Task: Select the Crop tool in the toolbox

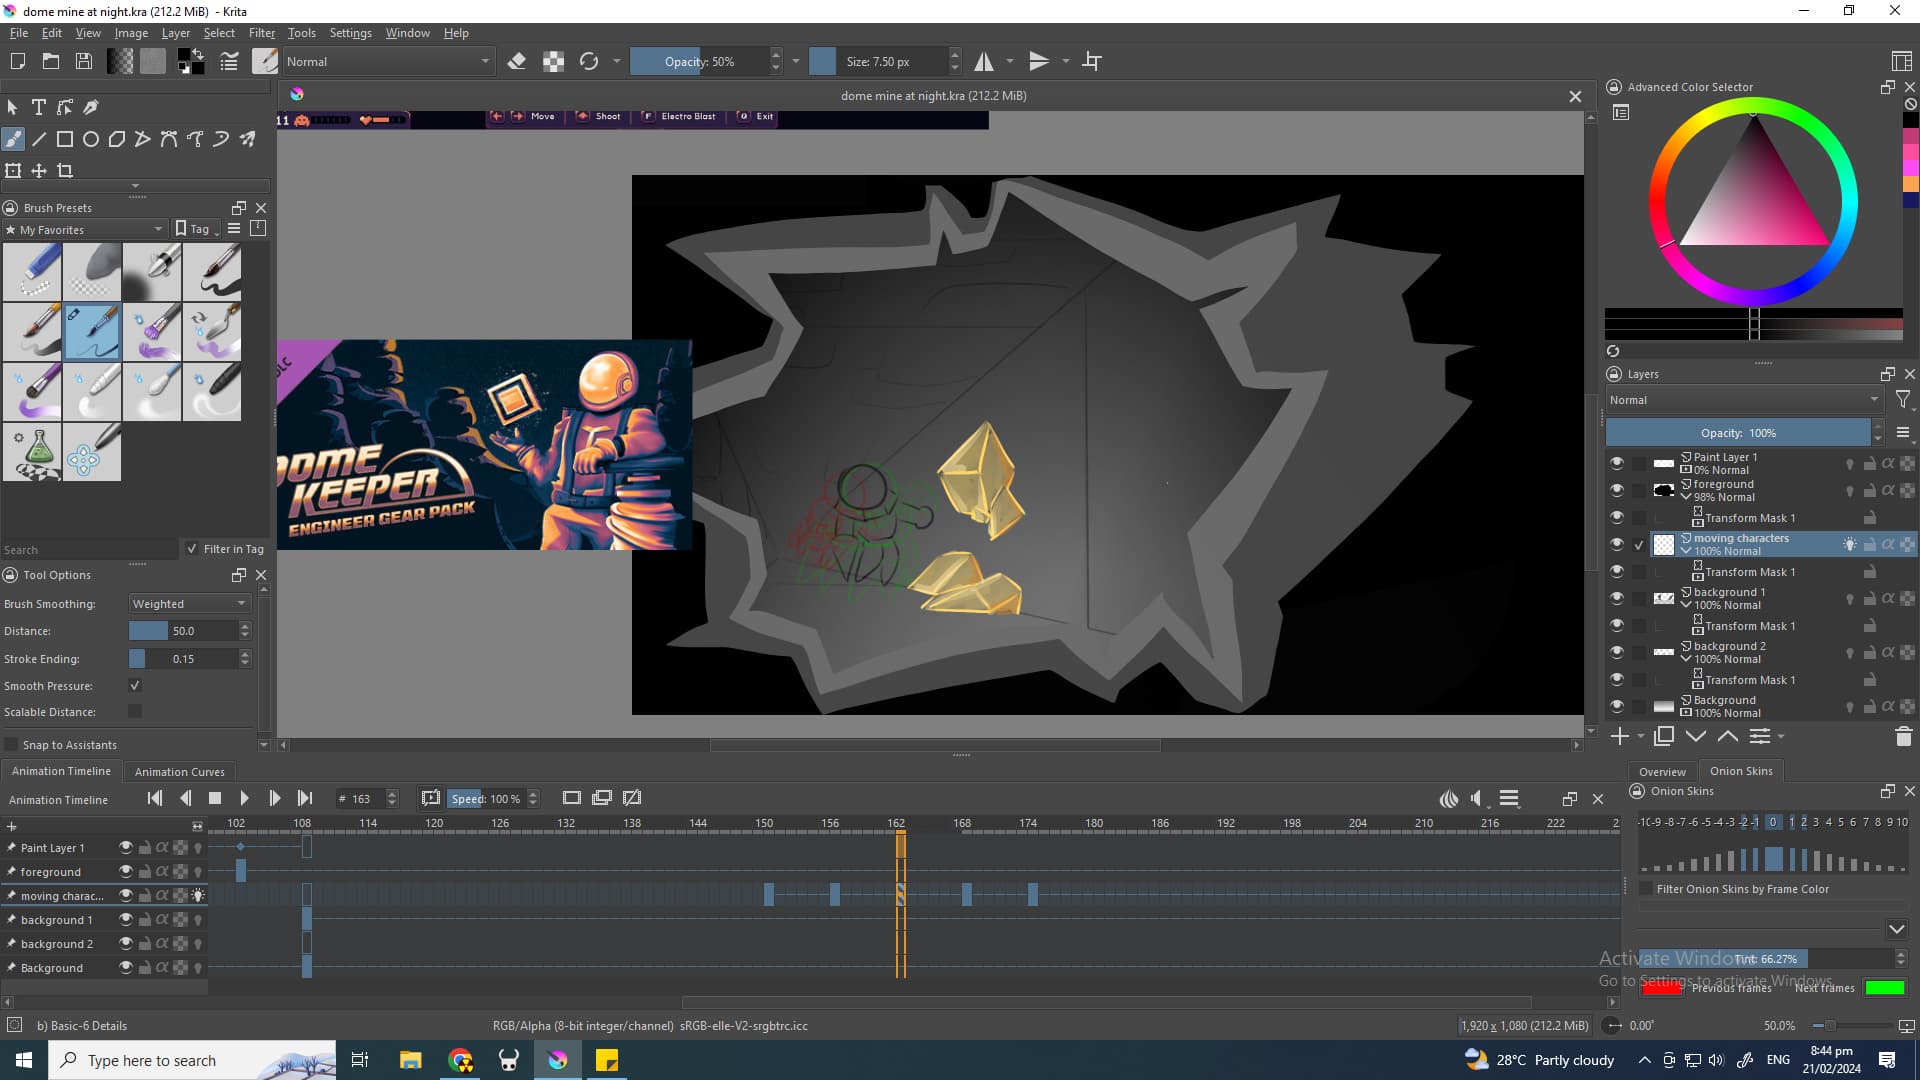Action: pos(65,171)
